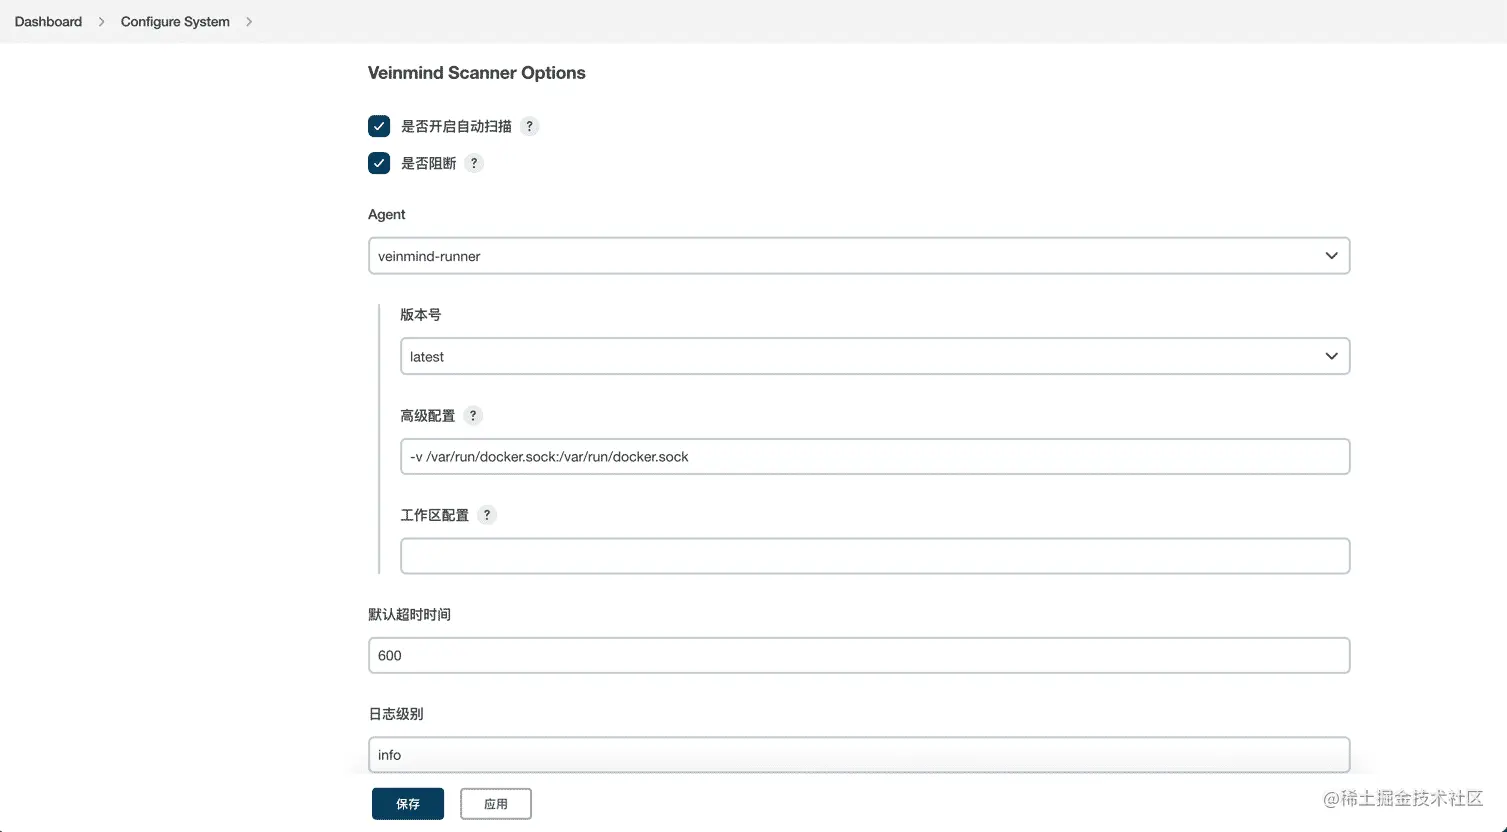Viewport: 1507px width, 832px height.
Task: Click the 是否阻断 label text
Action: pyautogui.click(x=428, y=163)
